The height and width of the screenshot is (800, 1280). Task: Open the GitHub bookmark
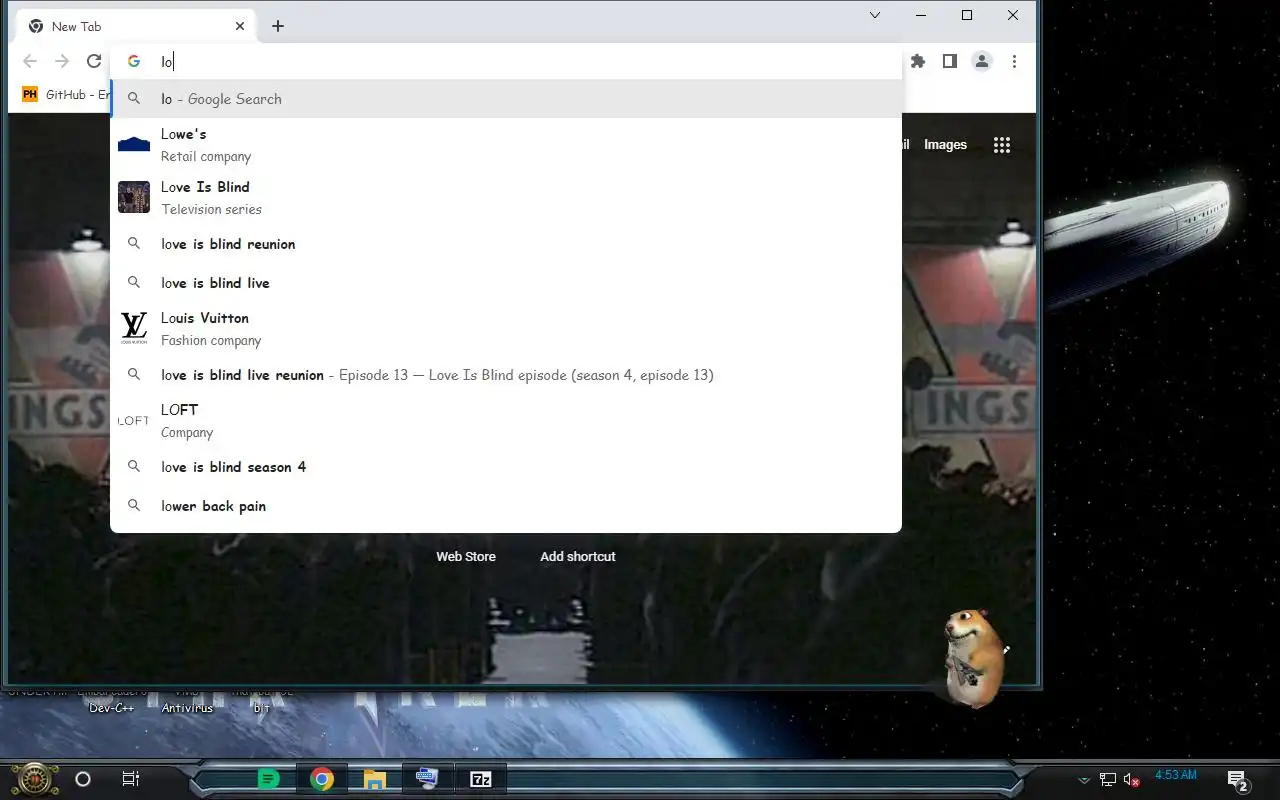coord(65,94)
